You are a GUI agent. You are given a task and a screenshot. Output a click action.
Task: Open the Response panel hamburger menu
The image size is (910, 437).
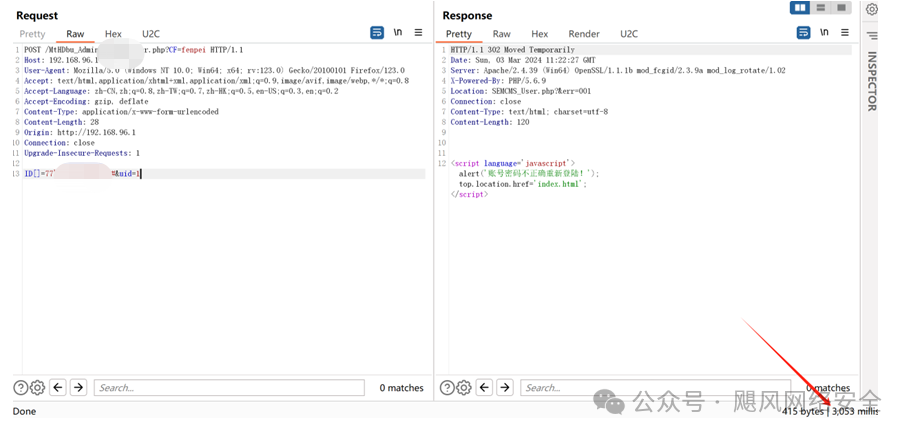pos(845,32)
